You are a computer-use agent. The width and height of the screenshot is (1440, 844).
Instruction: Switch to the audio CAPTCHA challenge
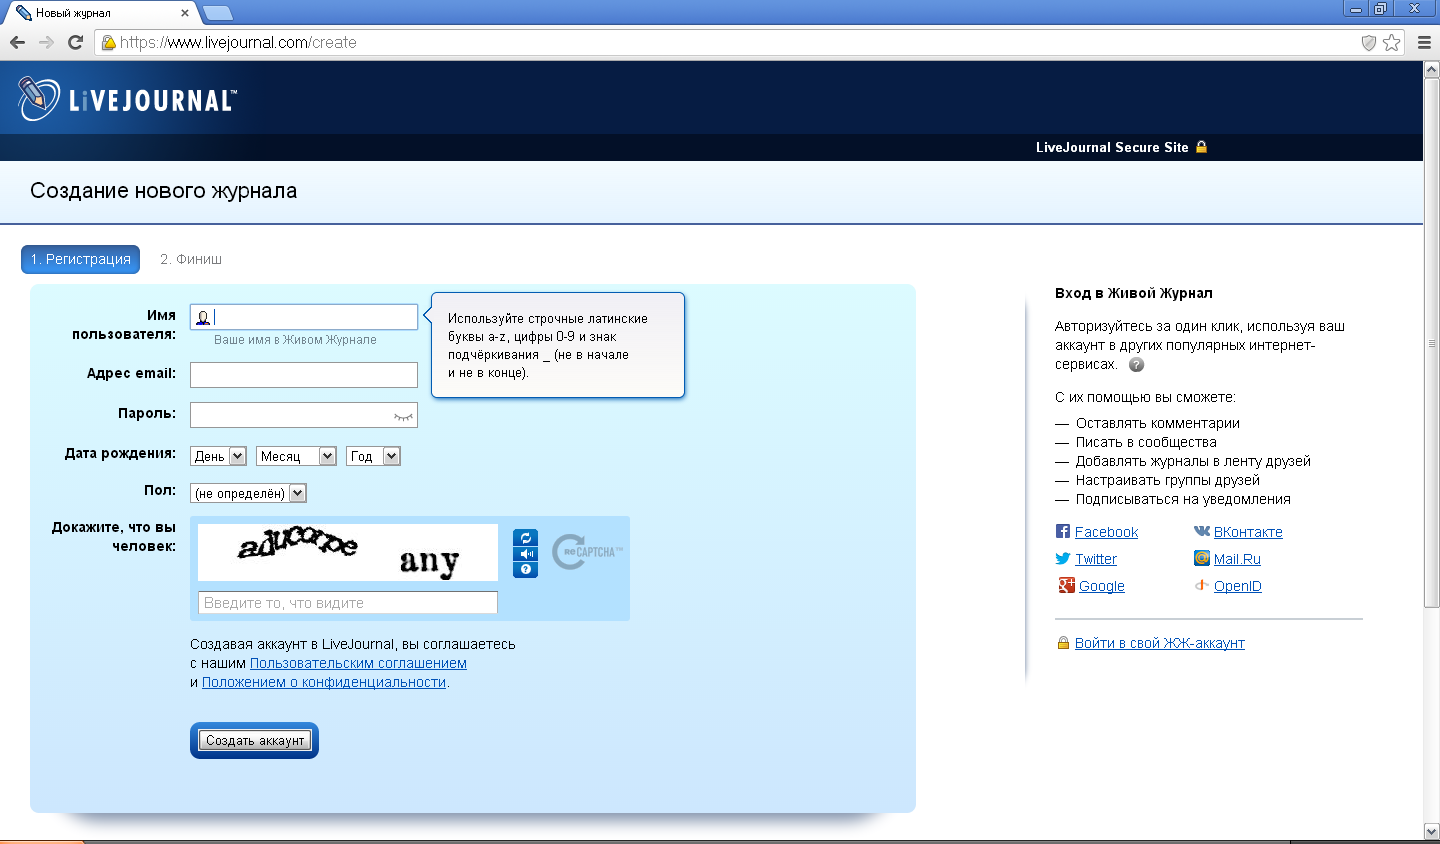(x=525, y=554)
